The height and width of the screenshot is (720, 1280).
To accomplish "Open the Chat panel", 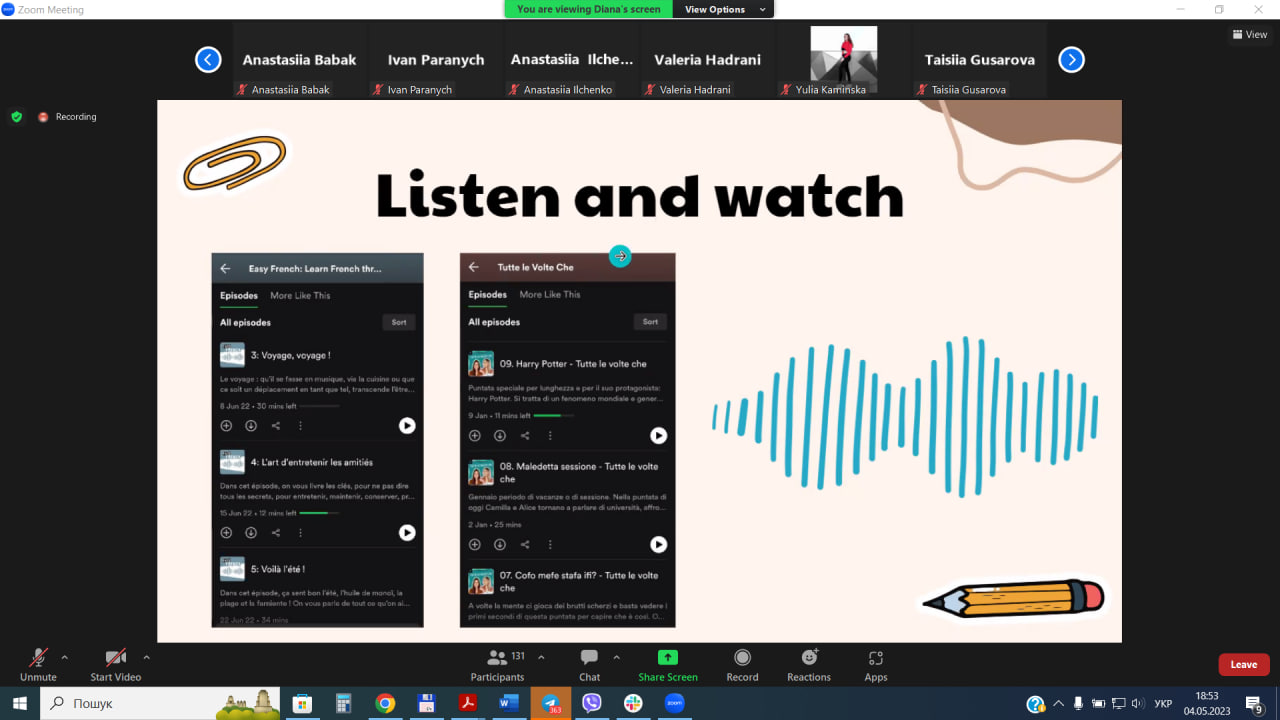I will coord(590,664).
